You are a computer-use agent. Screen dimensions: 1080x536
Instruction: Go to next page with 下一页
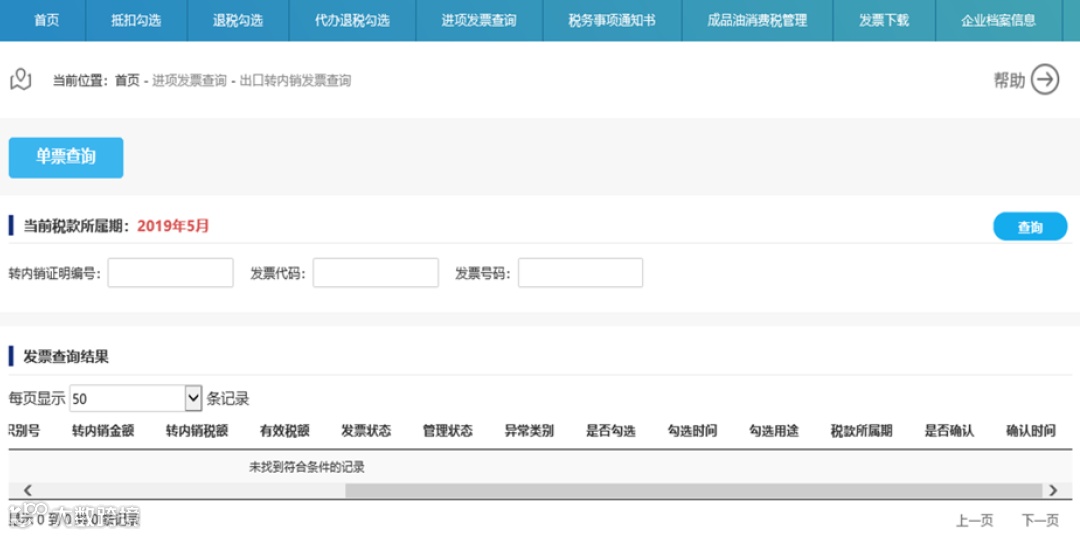1039,520
